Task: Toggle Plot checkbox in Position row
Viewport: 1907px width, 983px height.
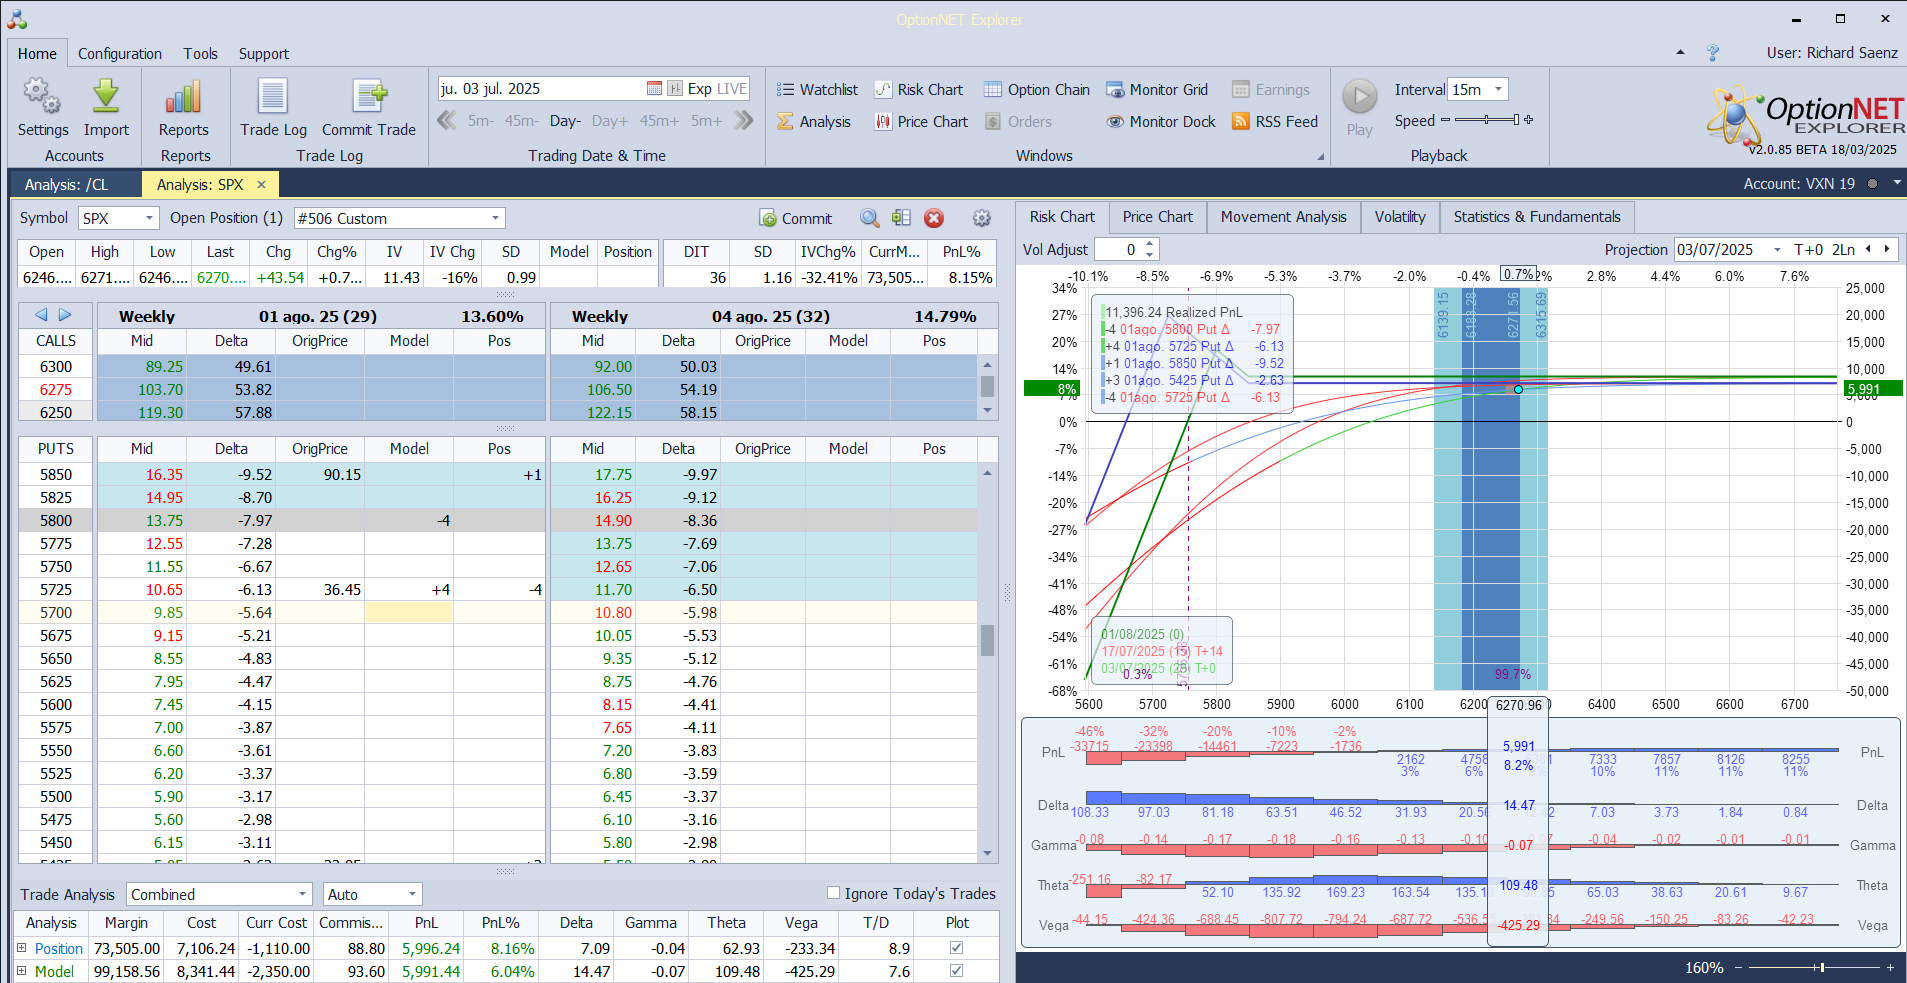Action: point(957,948)
